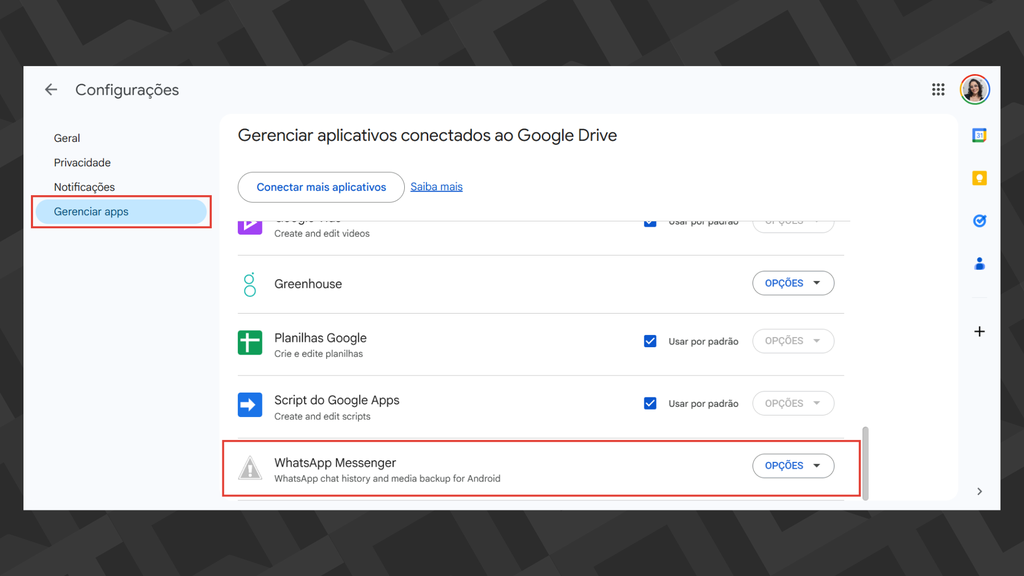This screenshot has height=576, width=1024.
Task: Click the purple Google Vids icon
Action: pos(249,227)
